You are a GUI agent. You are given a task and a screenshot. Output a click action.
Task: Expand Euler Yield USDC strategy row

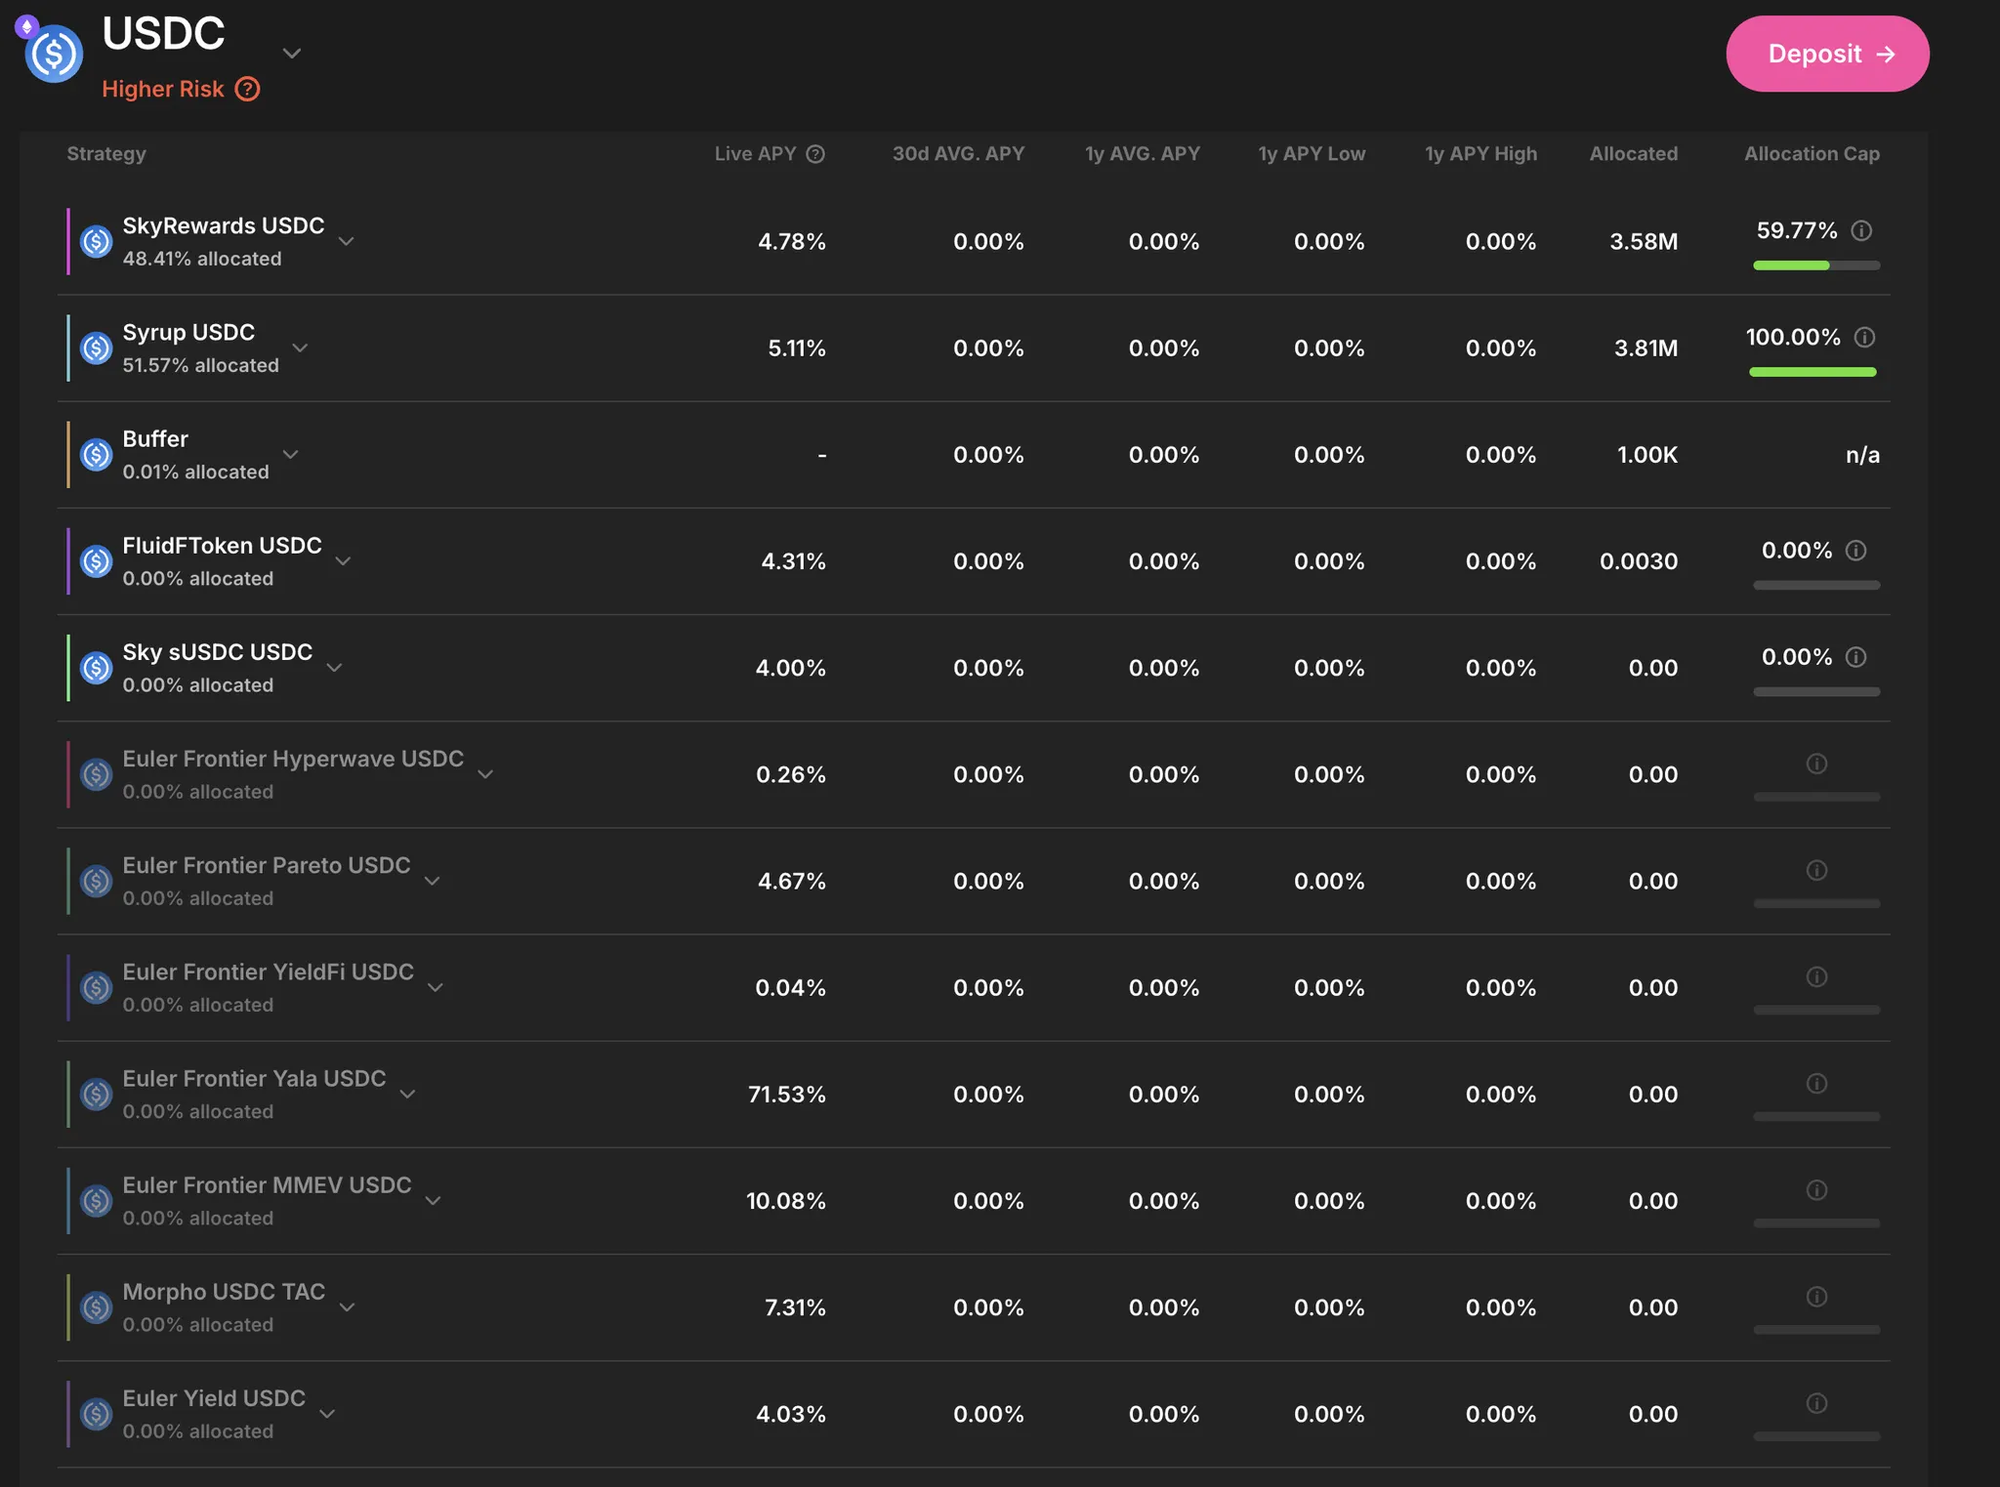[327, 1413]
